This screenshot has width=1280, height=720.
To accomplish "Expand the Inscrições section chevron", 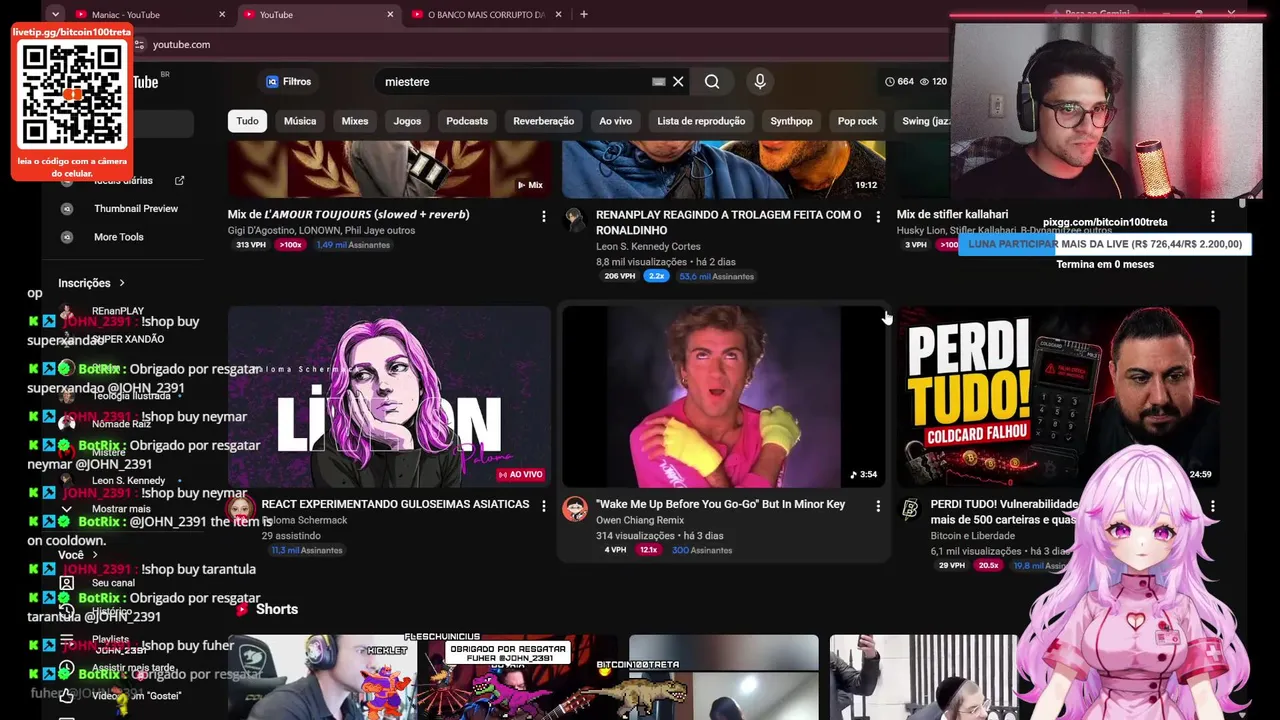I will tap(122, 283).
